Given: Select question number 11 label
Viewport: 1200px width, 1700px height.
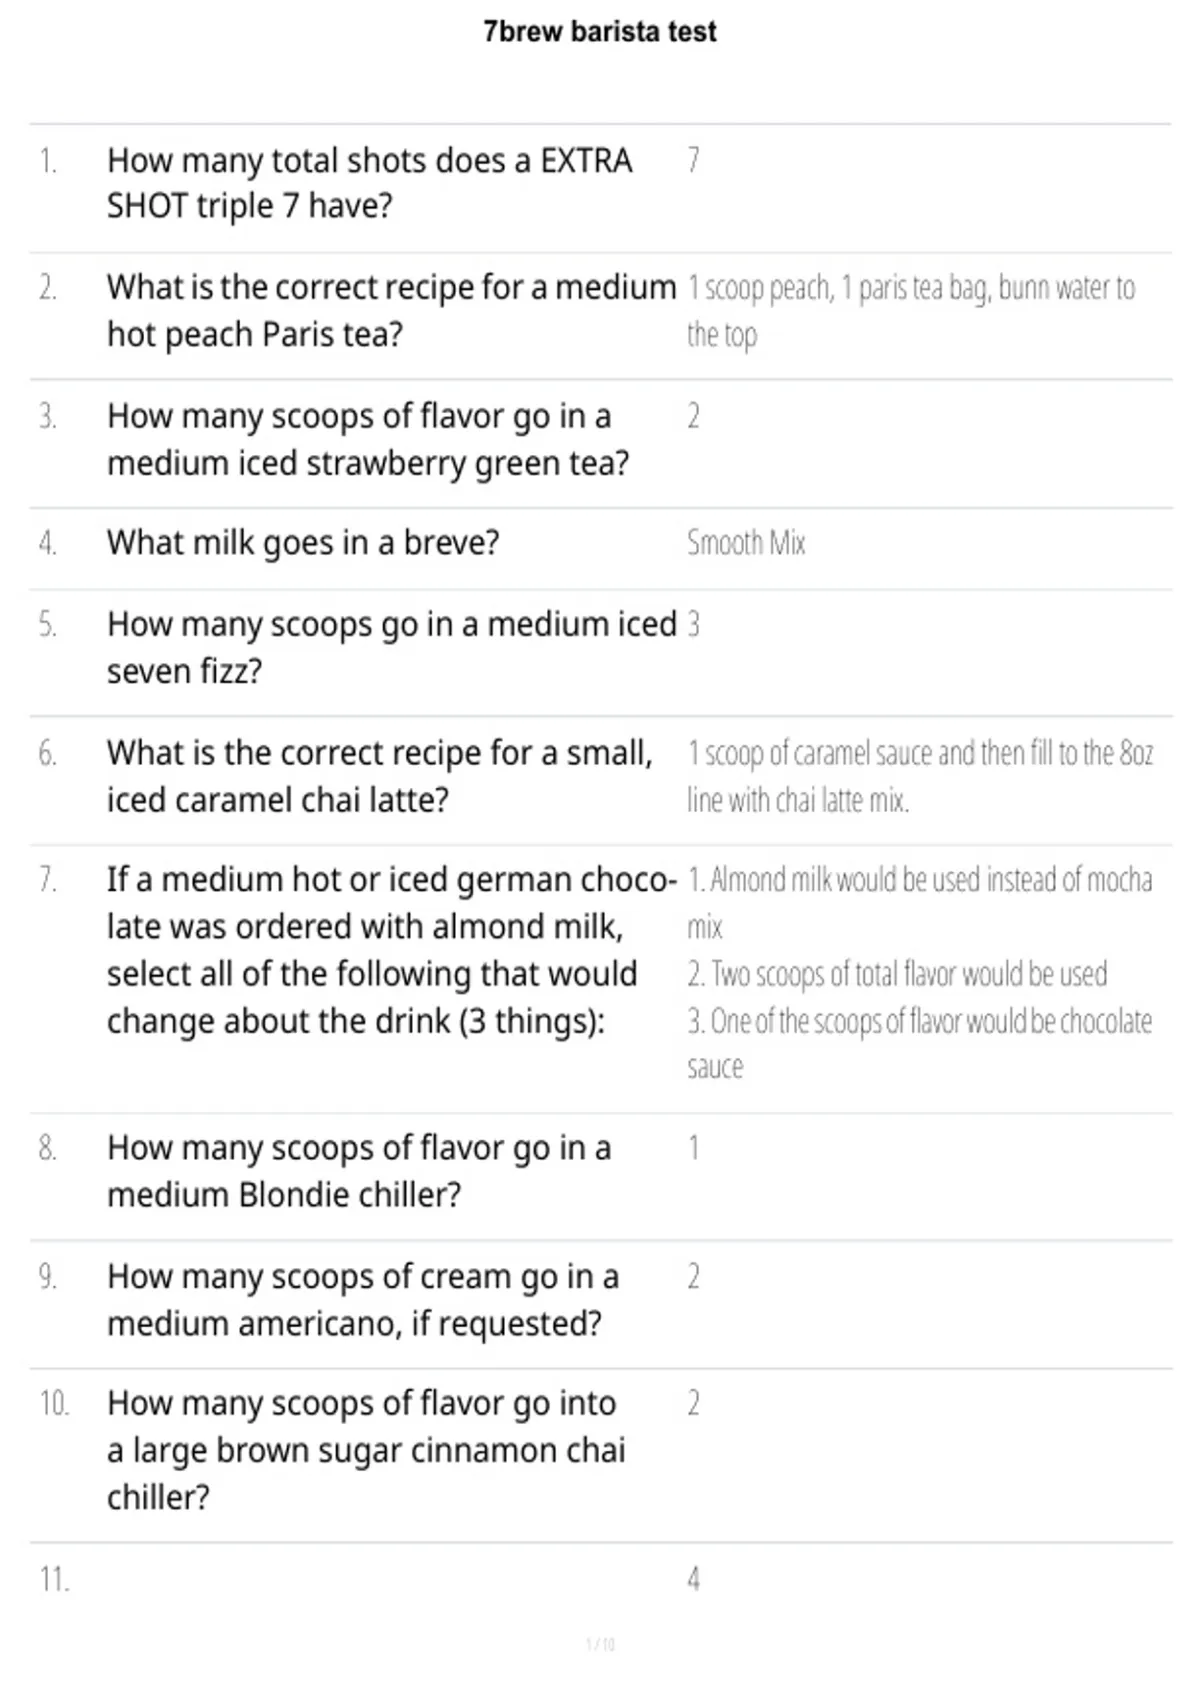Looking at the screenshot, I should [54, 1579].
